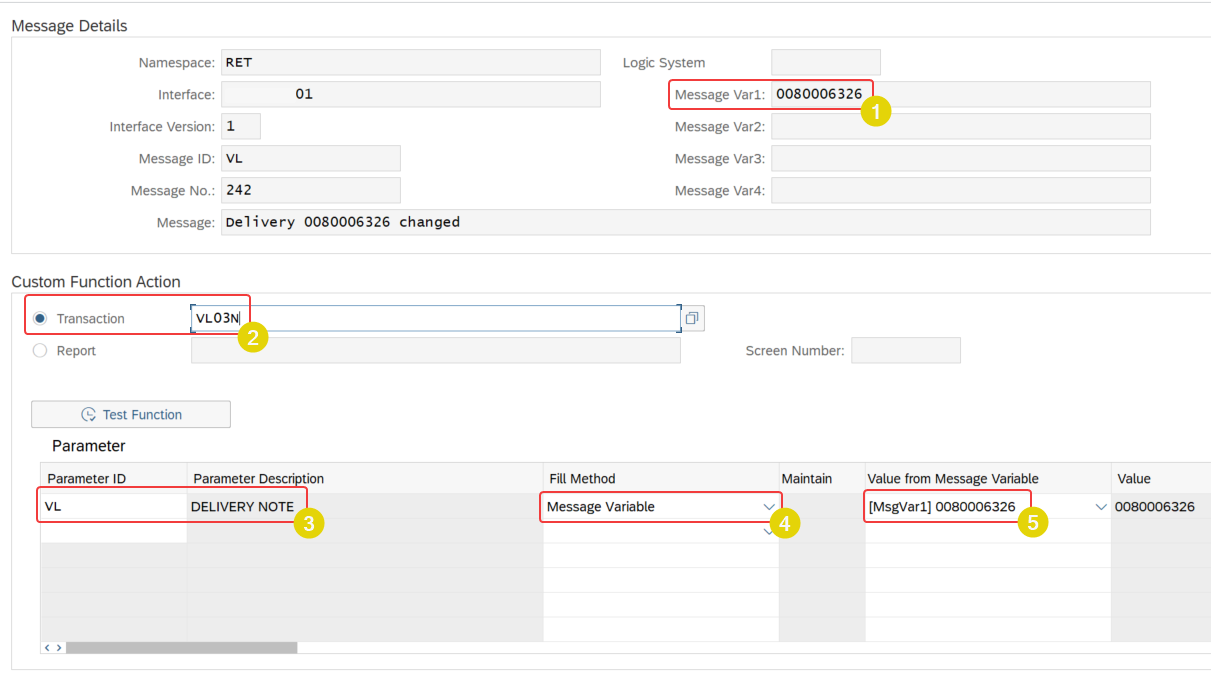Select the Transaction radio button

[40, 318]
